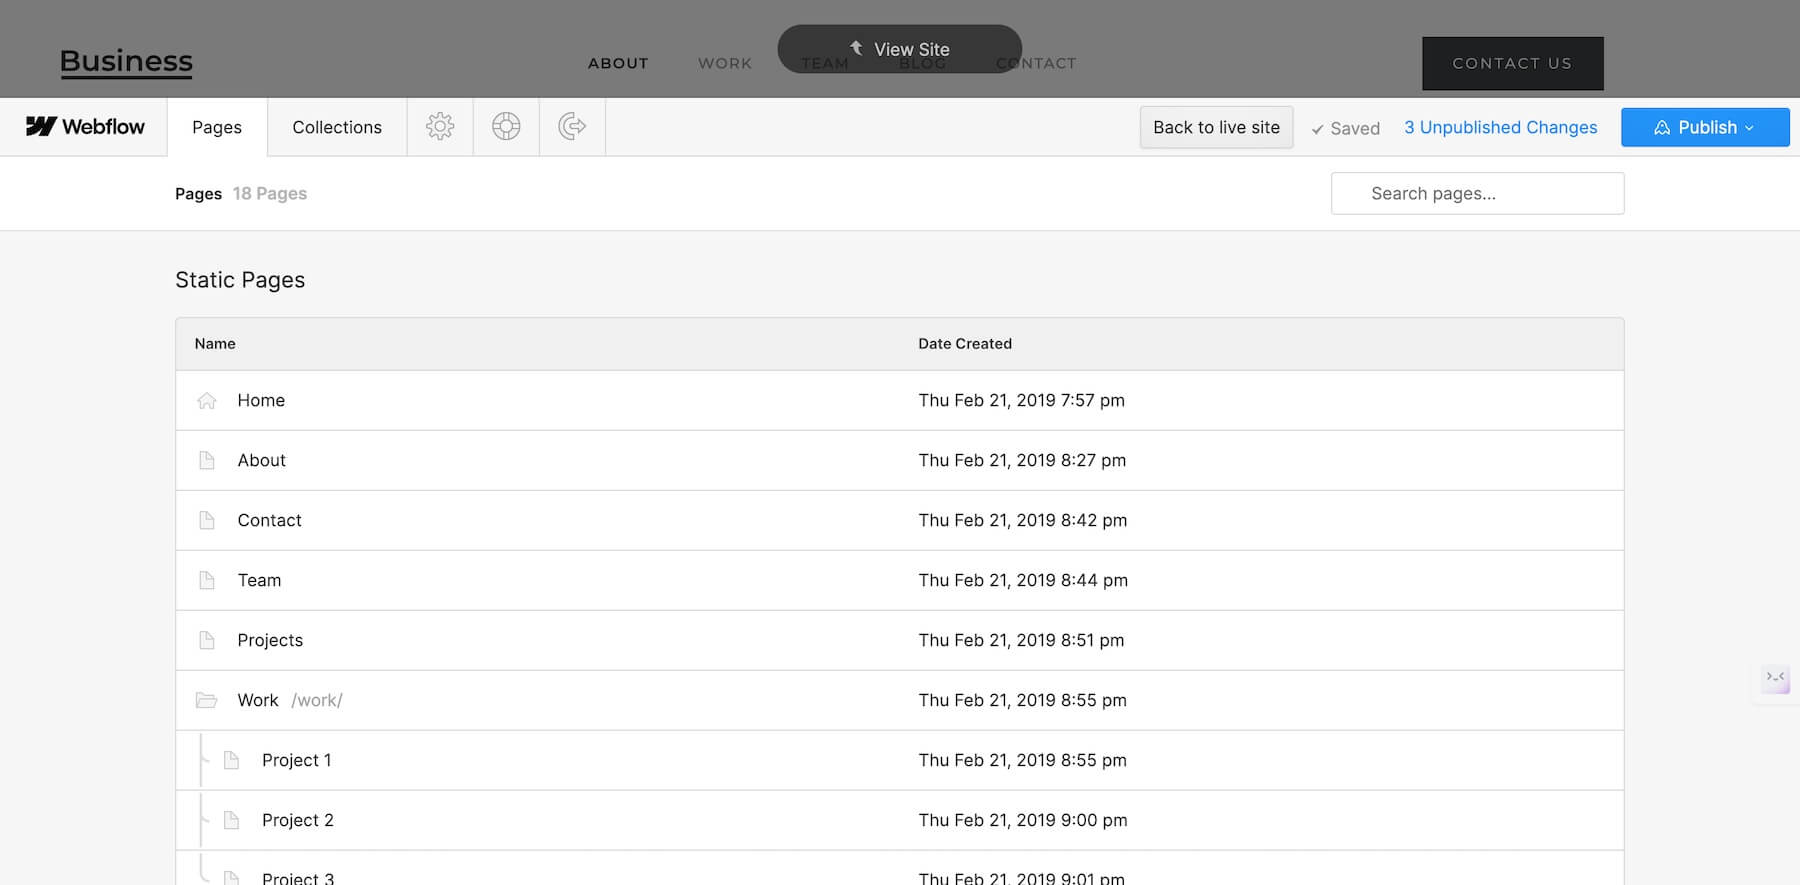
Task: Open site settings gear icon
Action: pos(440,127)
